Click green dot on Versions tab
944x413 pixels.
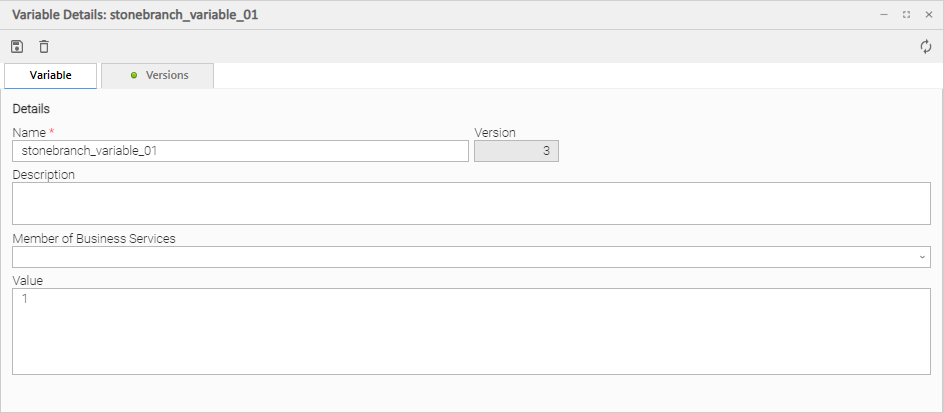pyautogui.click(x=134, y=76)
